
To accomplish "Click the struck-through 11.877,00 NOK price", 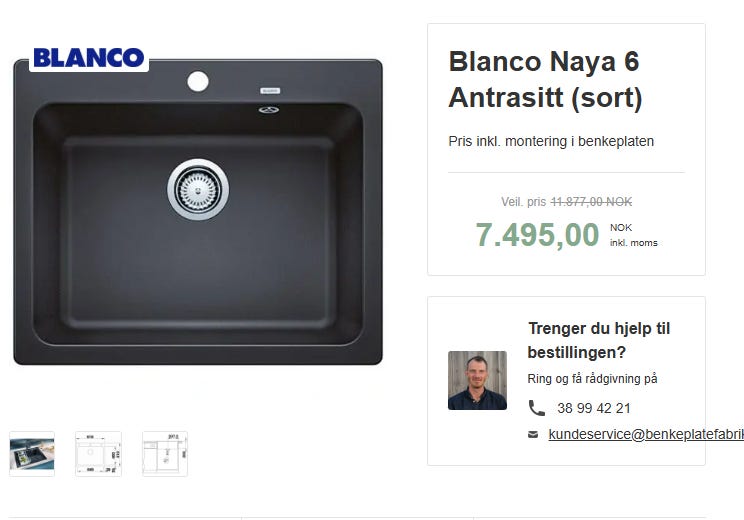I will (x=591, y=202).
